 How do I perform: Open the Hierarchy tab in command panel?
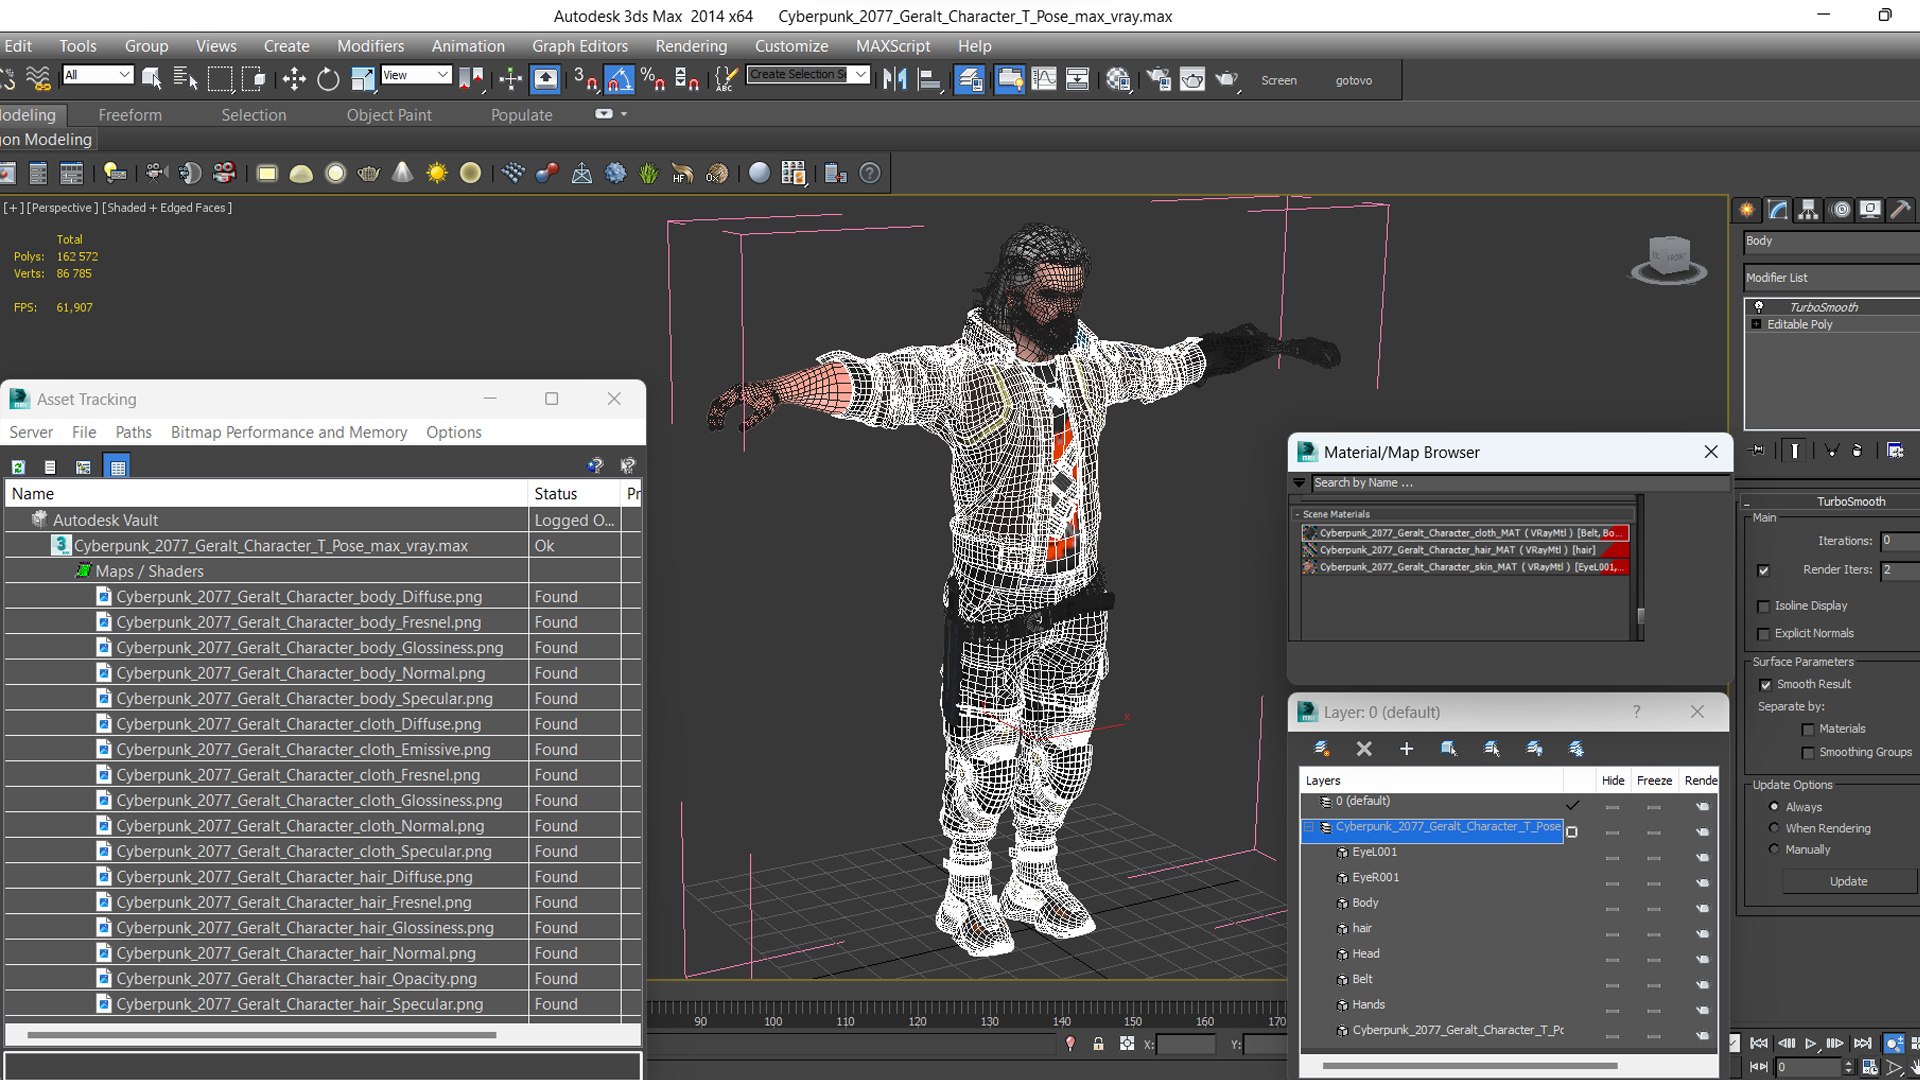point(1808,210)
